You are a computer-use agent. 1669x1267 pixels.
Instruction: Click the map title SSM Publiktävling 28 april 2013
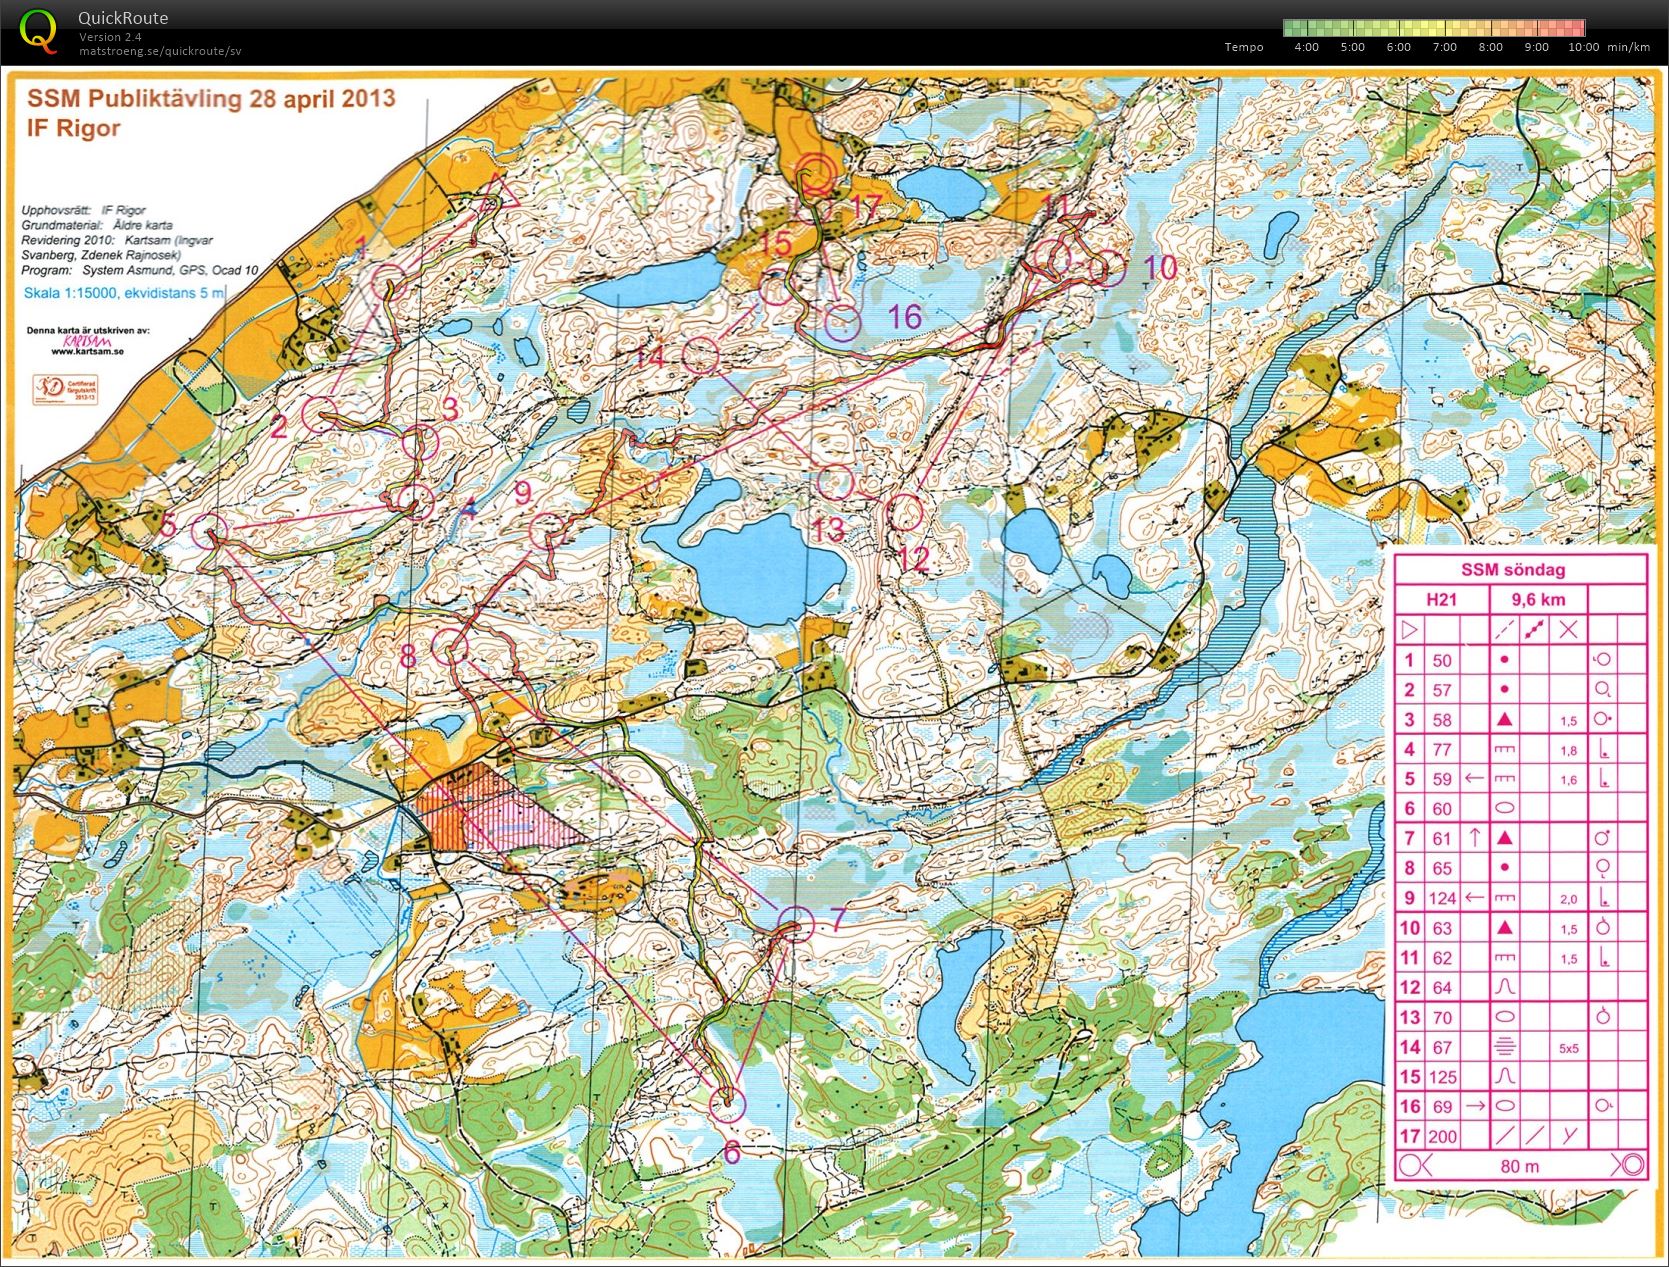[211, 99]
